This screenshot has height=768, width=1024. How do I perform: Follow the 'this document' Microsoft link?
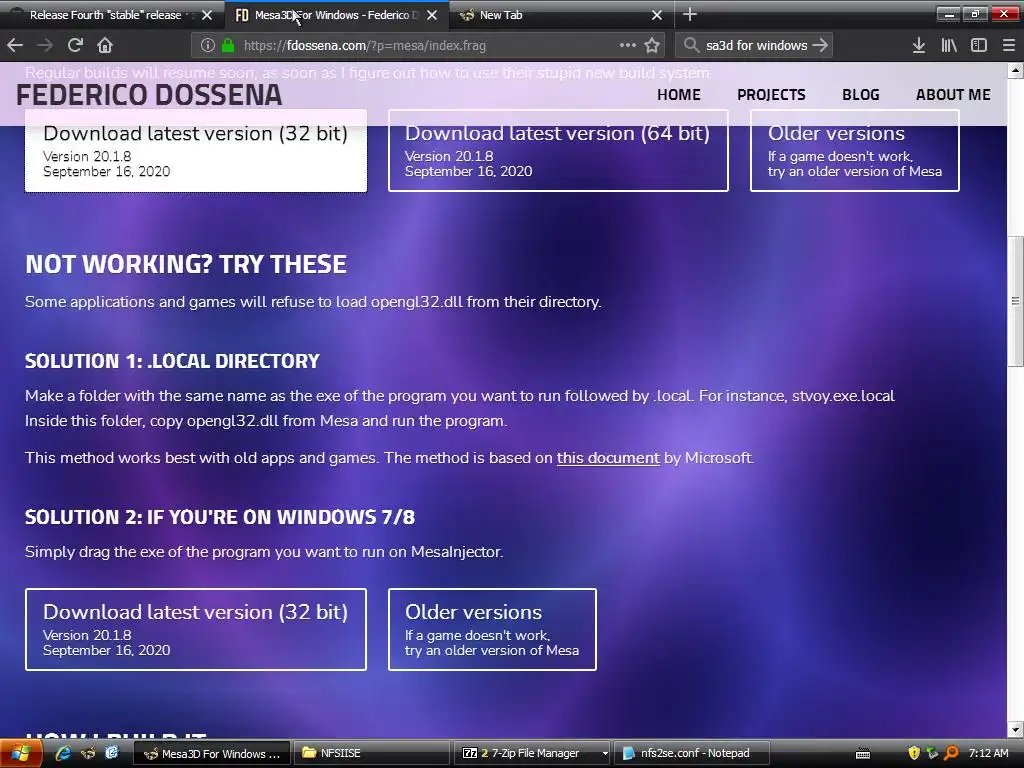(x=608, y=458)
